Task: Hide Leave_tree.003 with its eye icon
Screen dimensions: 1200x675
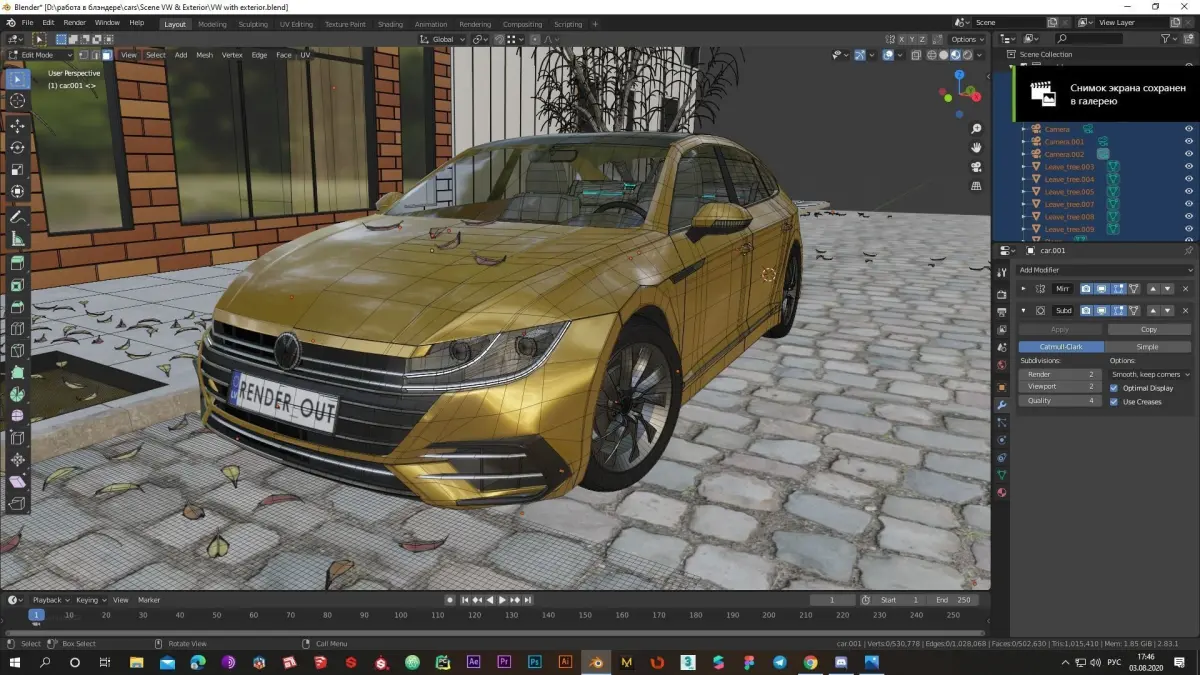Action: coord(1189,167)
